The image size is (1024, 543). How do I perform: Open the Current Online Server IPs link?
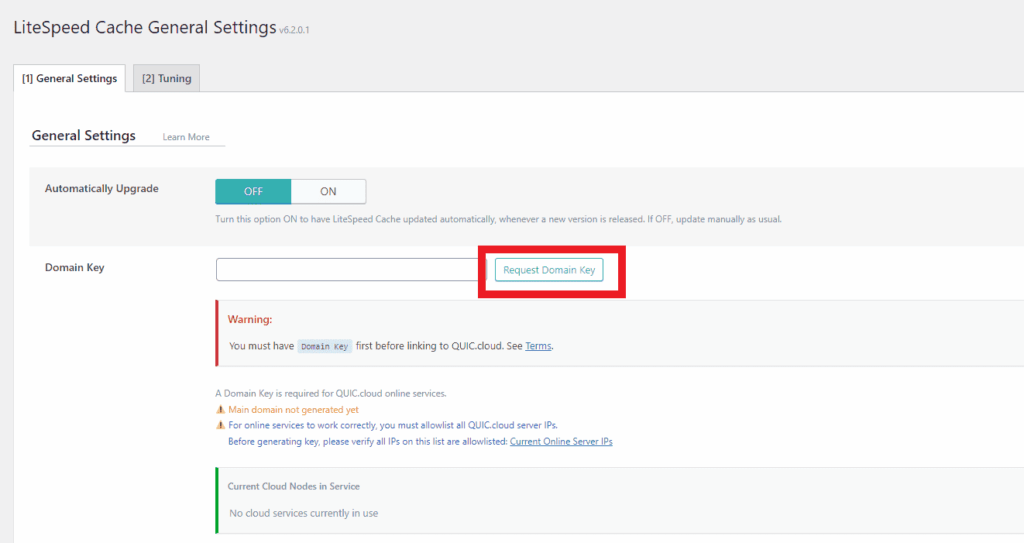561,442
